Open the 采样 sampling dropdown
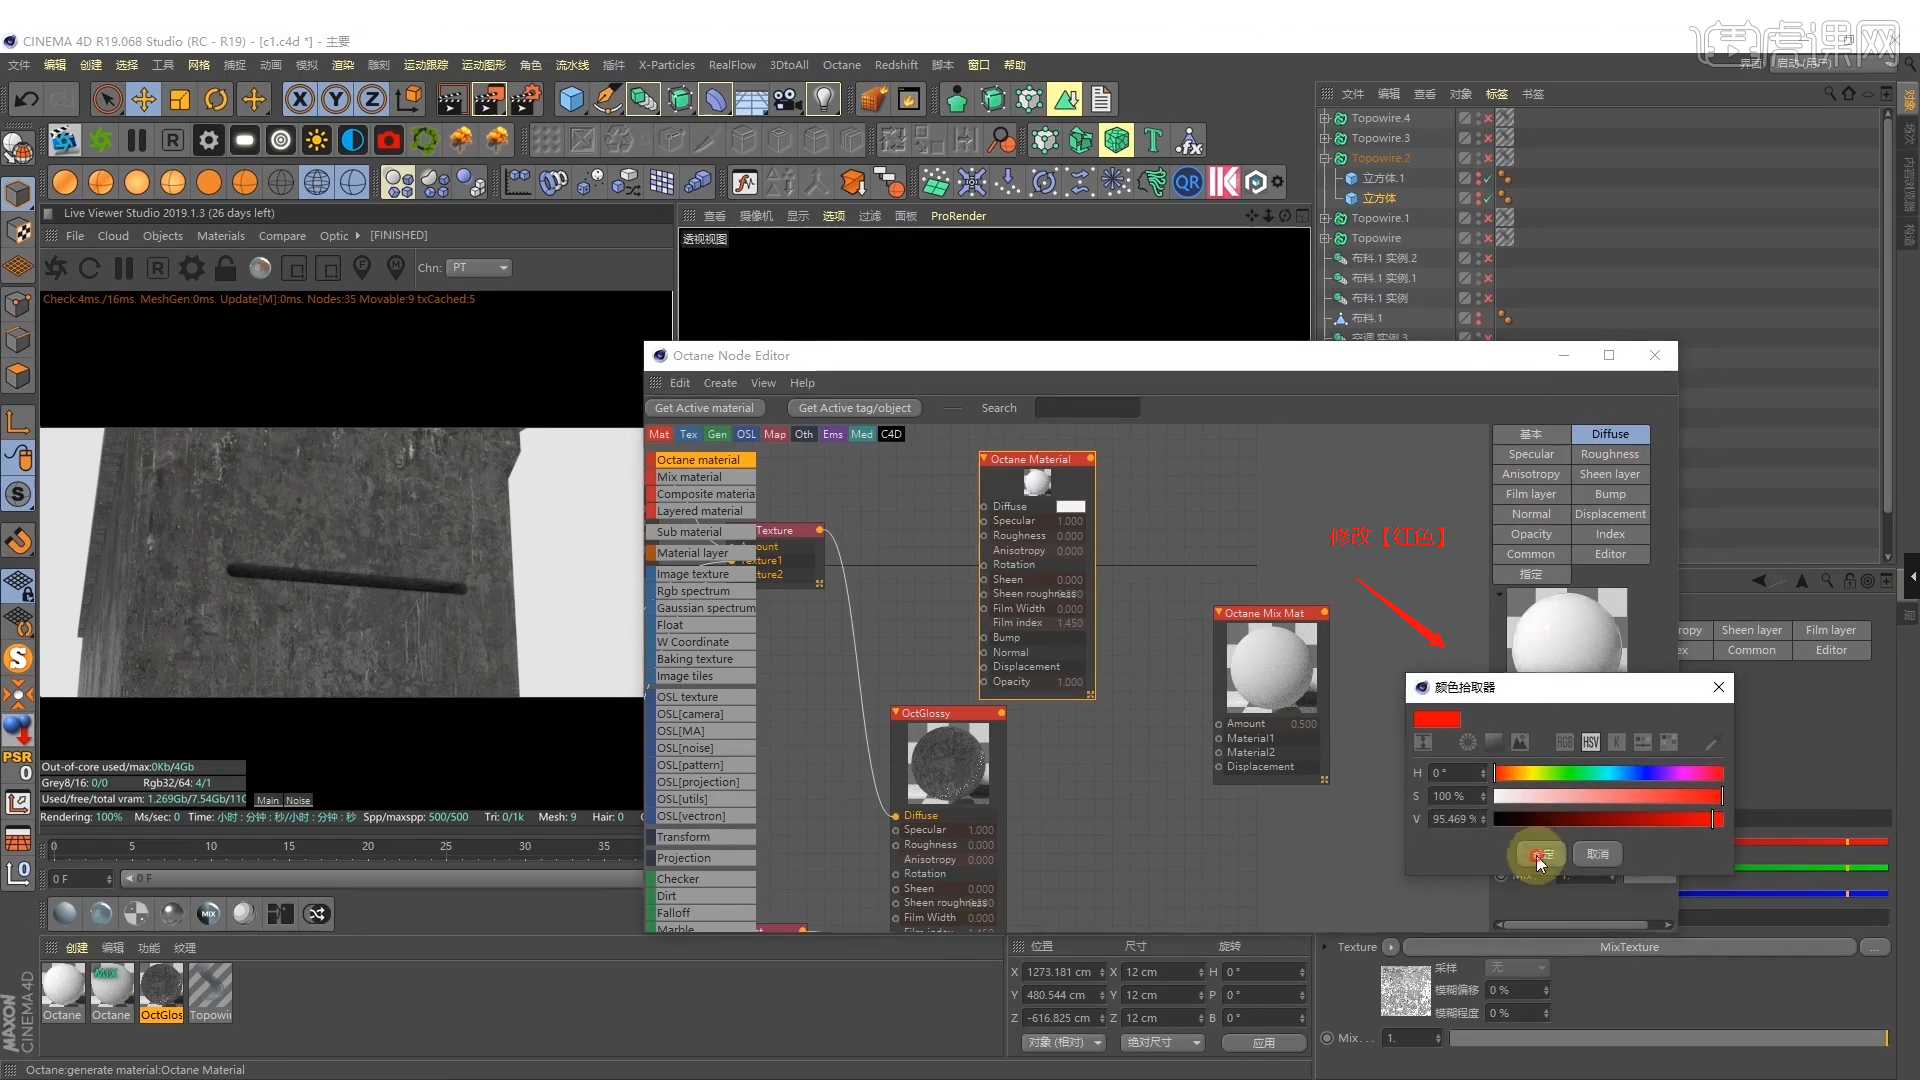 coord(1517,968)
